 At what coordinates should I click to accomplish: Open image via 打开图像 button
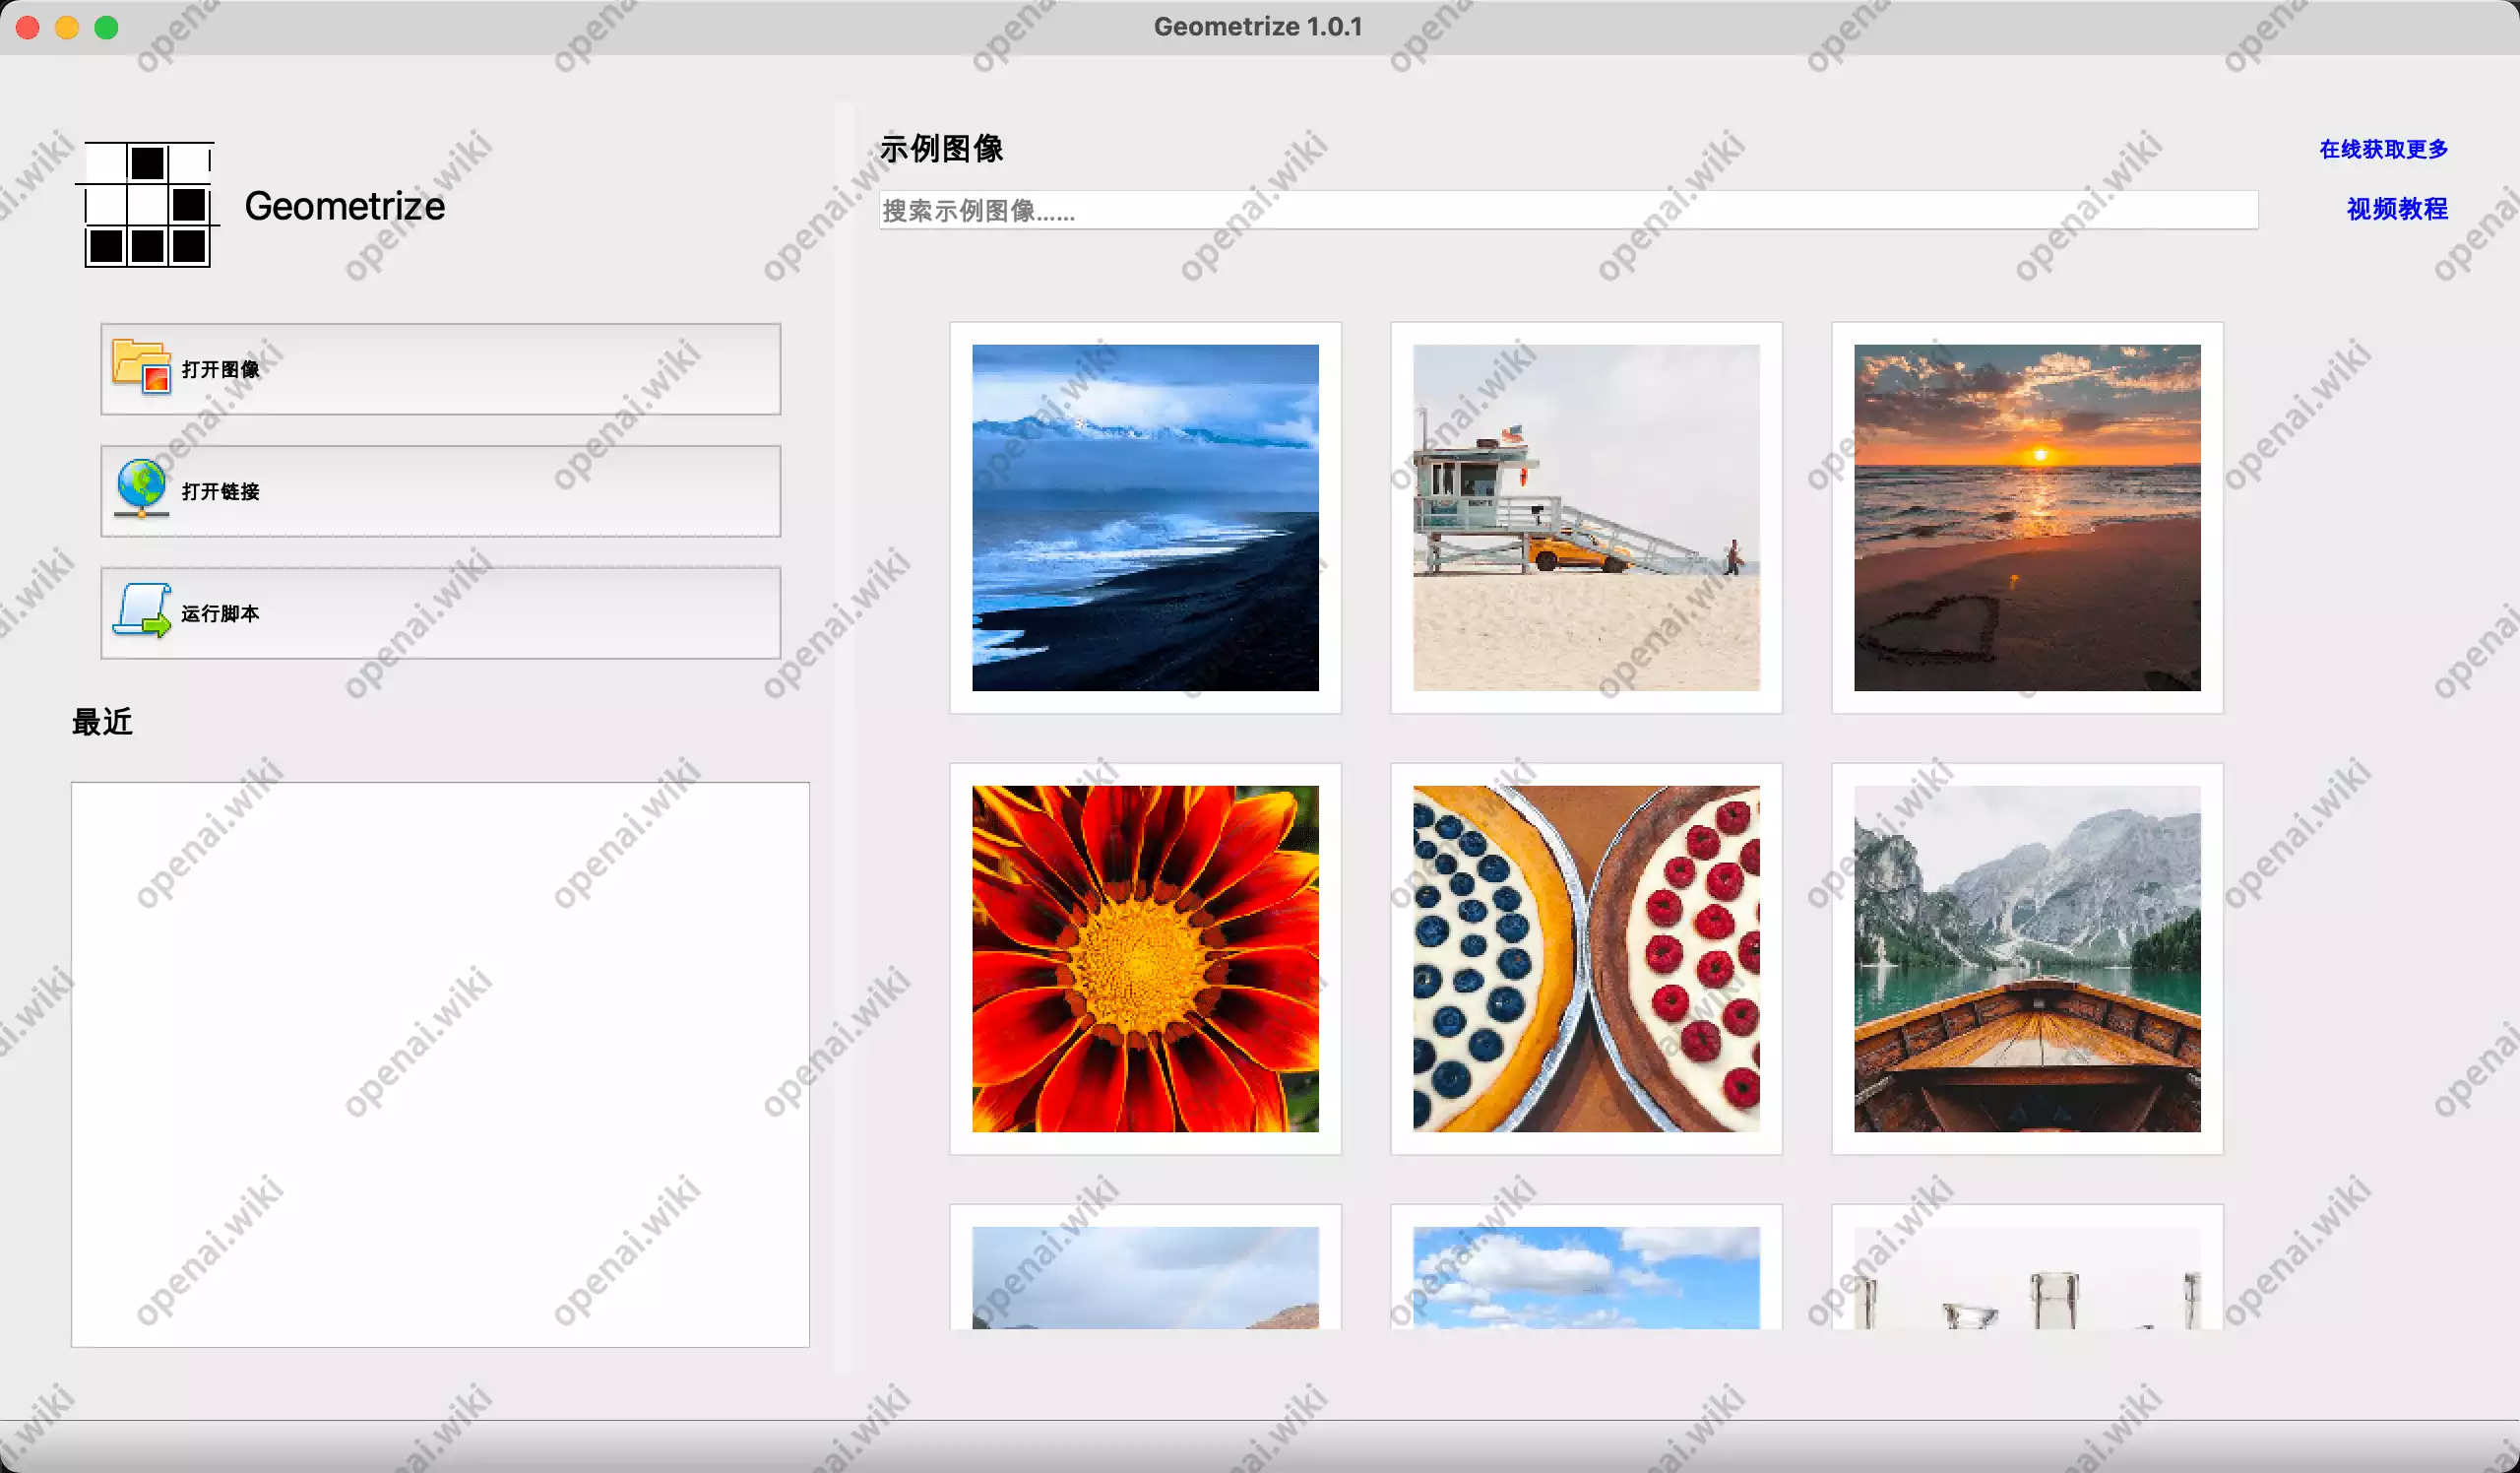440,369
